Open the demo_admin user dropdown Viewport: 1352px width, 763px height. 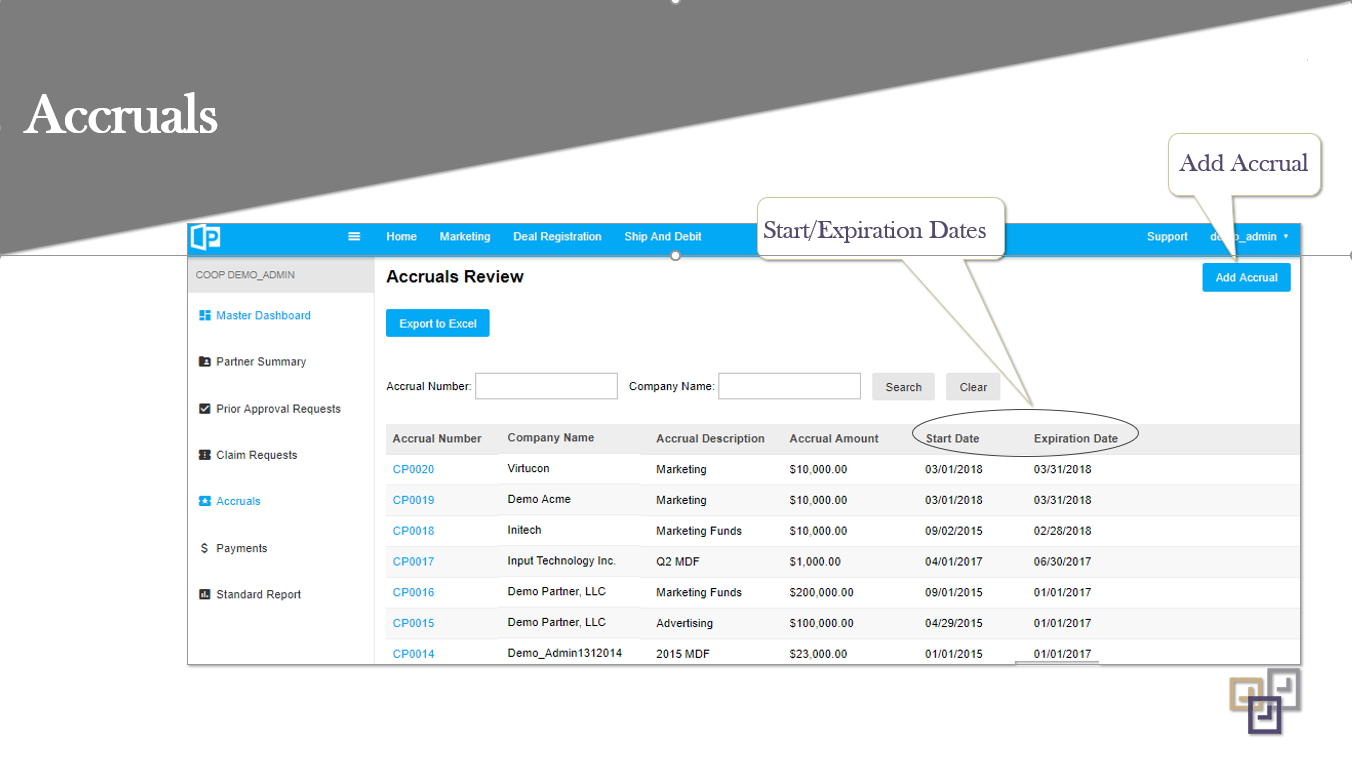tap(1248, 237)
